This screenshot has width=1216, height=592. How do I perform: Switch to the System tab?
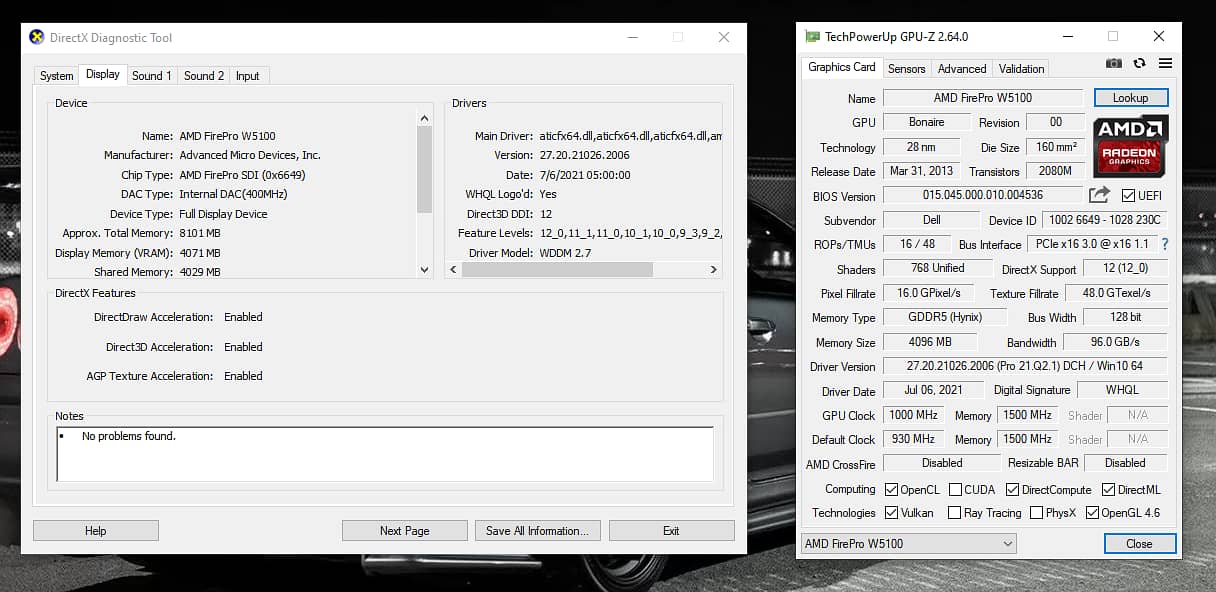(x=56, y=76)
